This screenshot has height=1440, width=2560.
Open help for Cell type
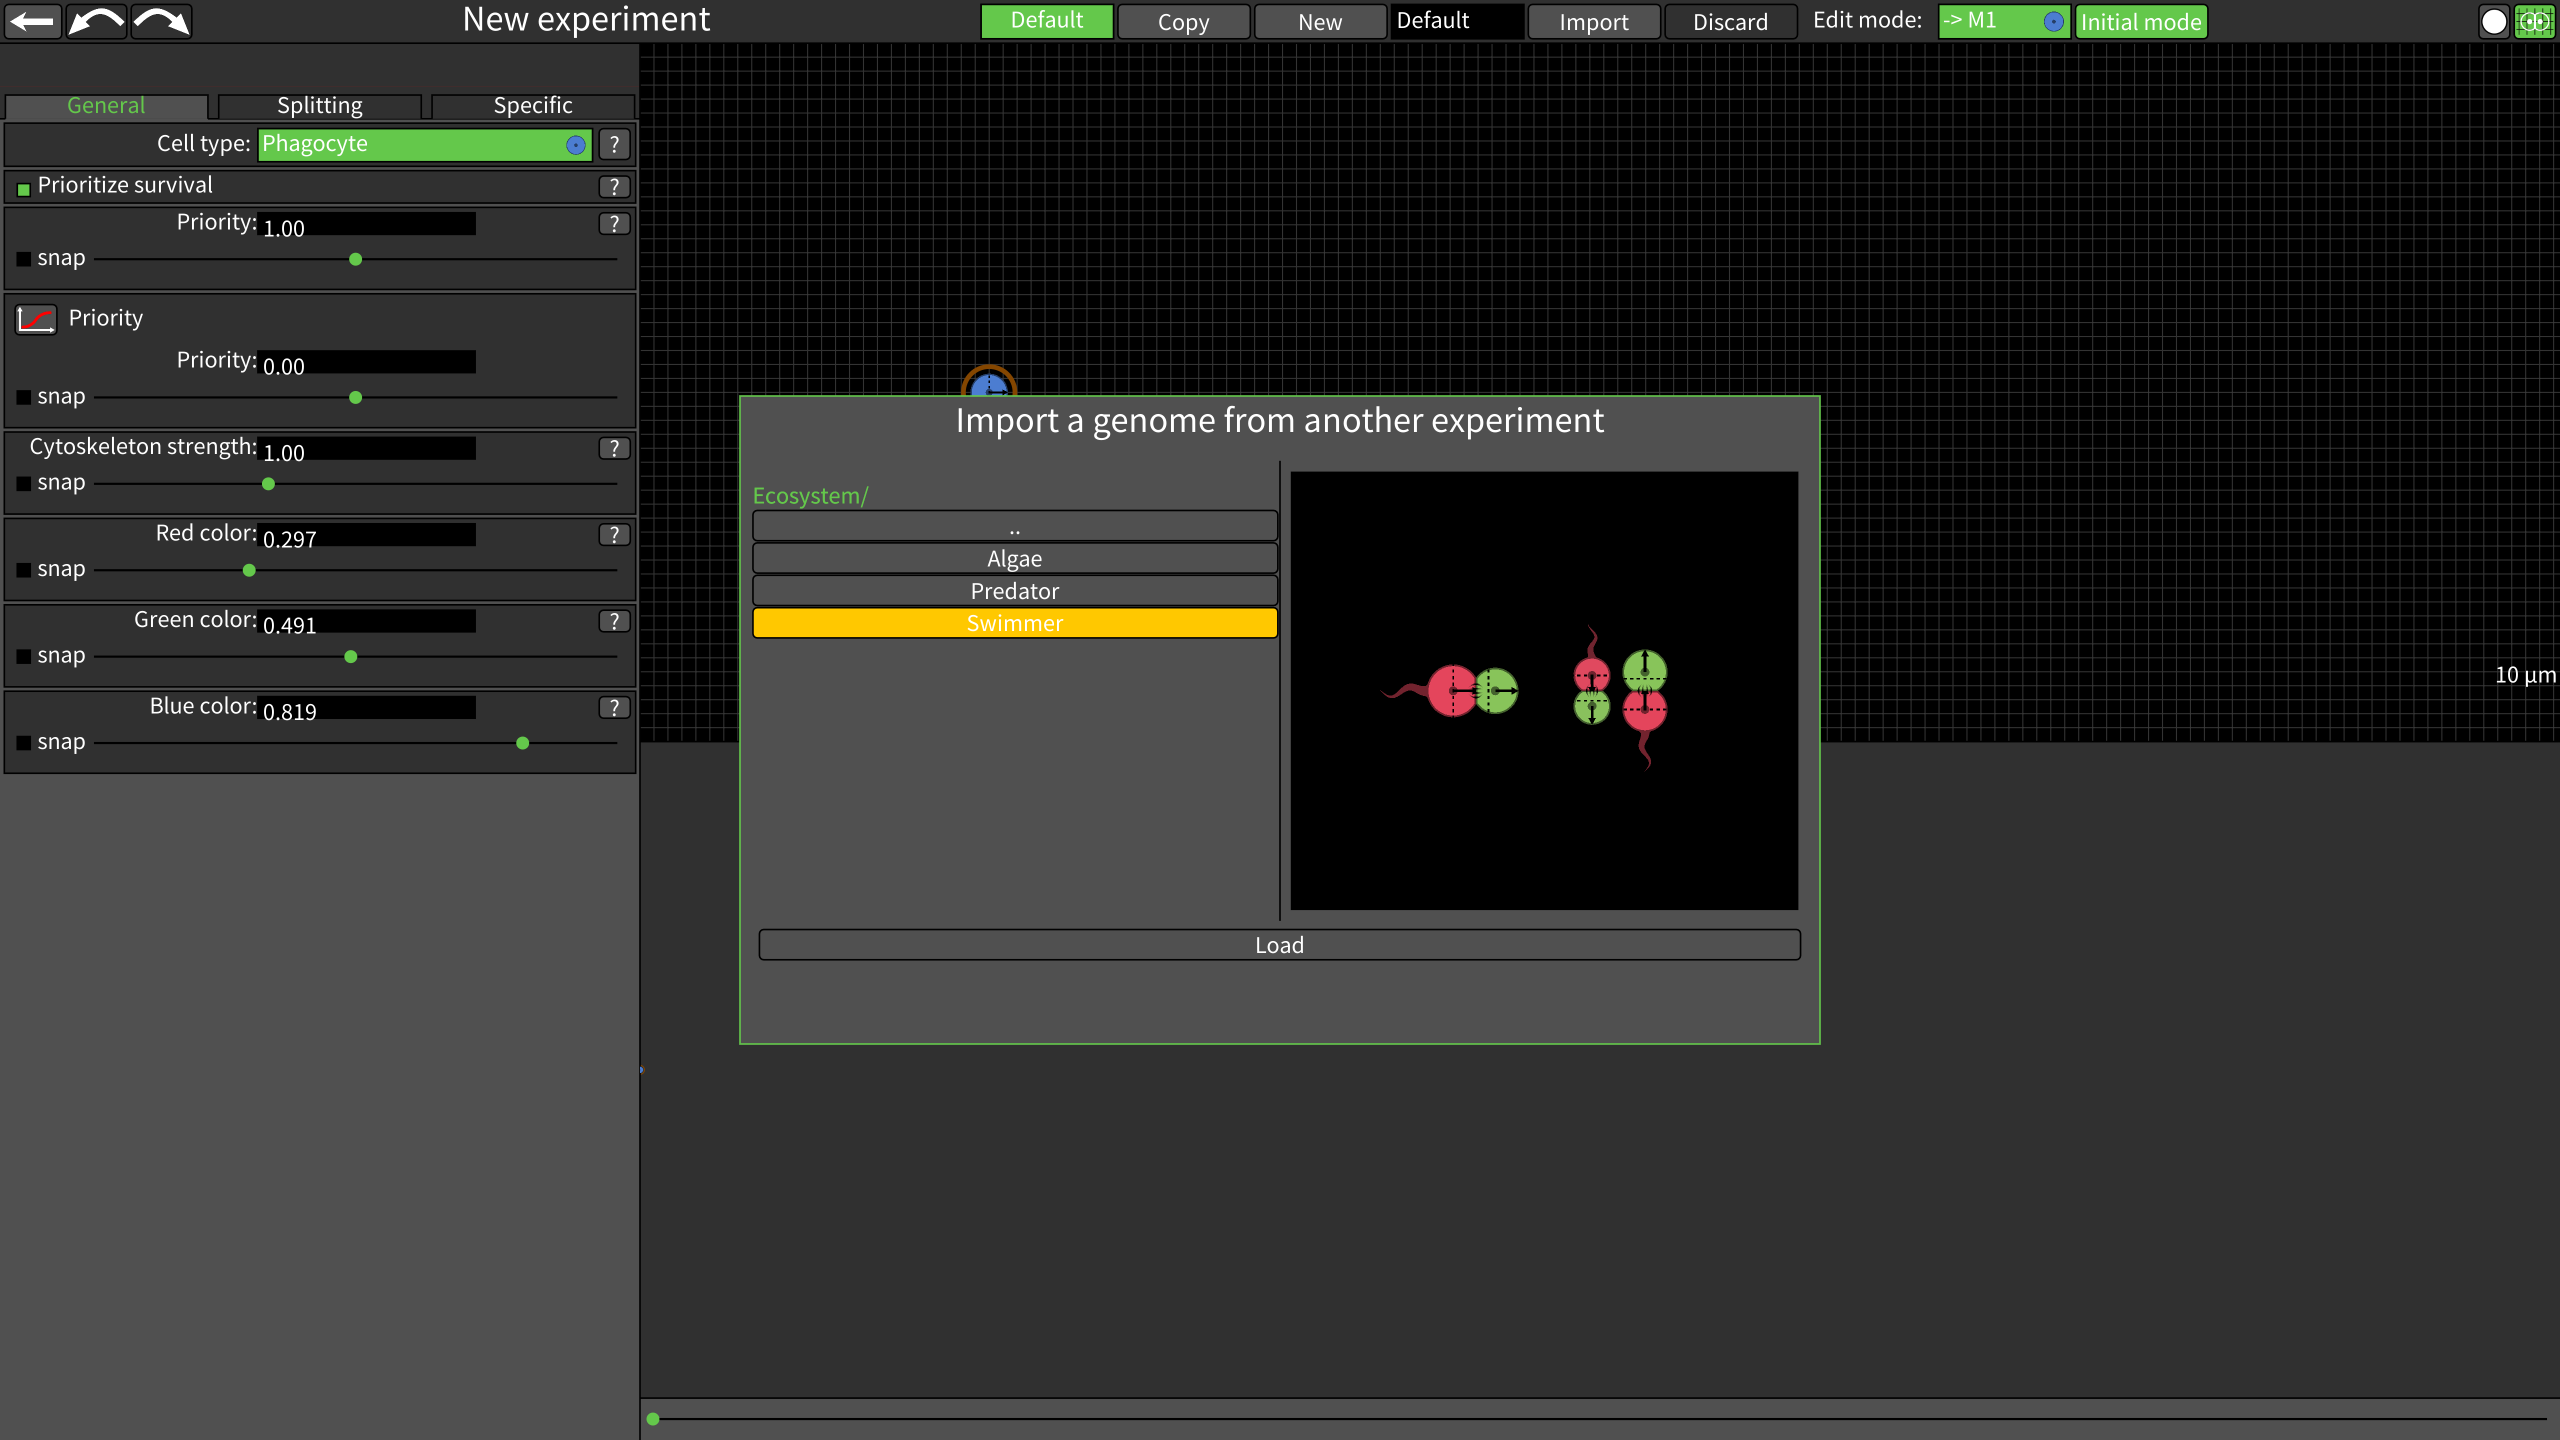pos(614,144)
